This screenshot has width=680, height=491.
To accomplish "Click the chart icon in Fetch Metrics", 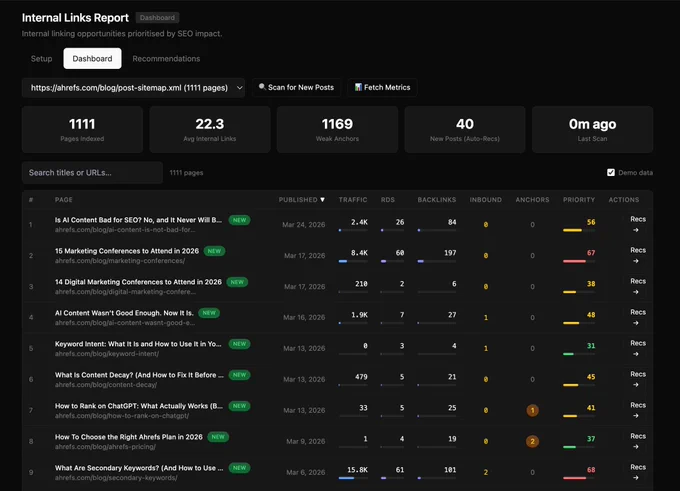I will click(x=358, y=87).
